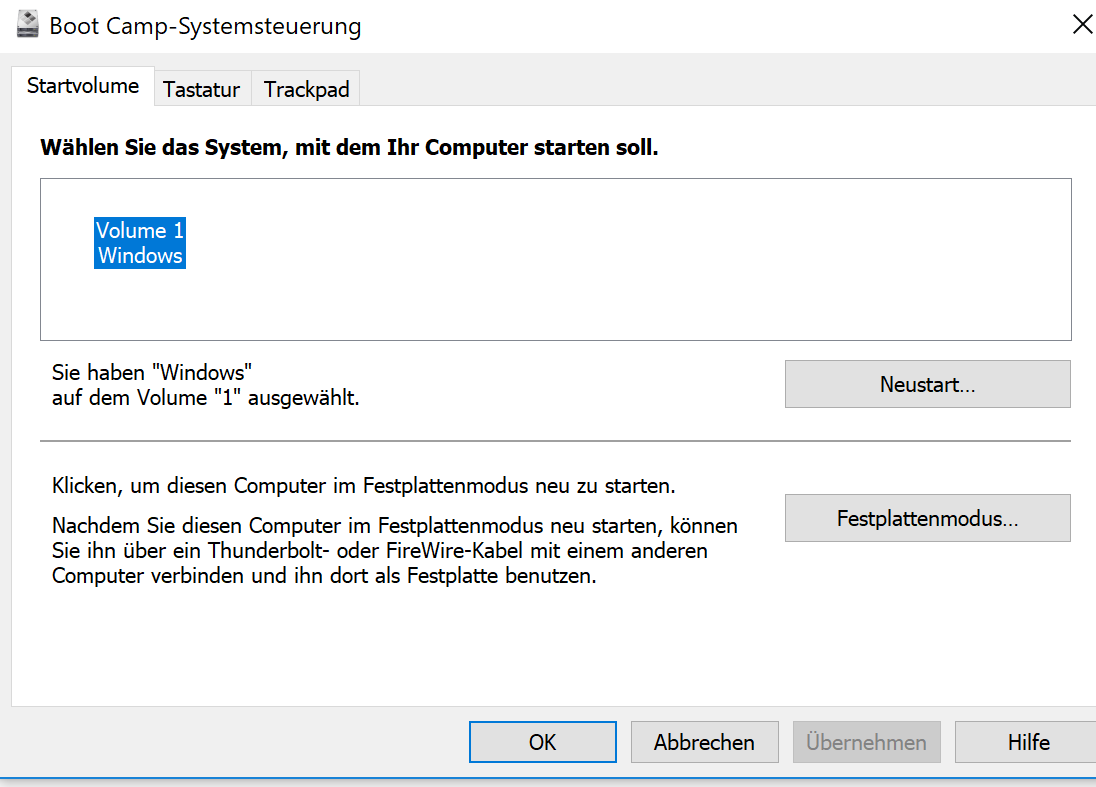Cancel via the Abbrechen button
Viewport: 1096px width, 787px height.
[x=704, y=742]
